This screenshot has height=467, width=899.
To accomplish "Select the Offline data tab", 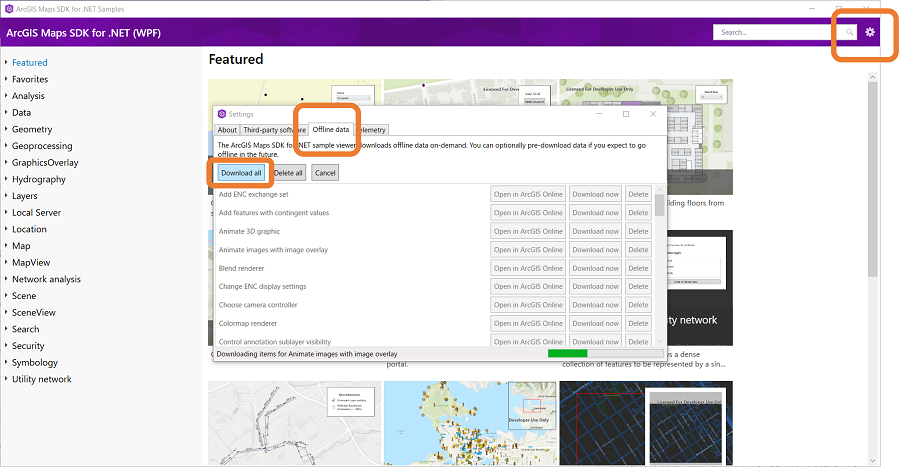I will click(331, 129).
